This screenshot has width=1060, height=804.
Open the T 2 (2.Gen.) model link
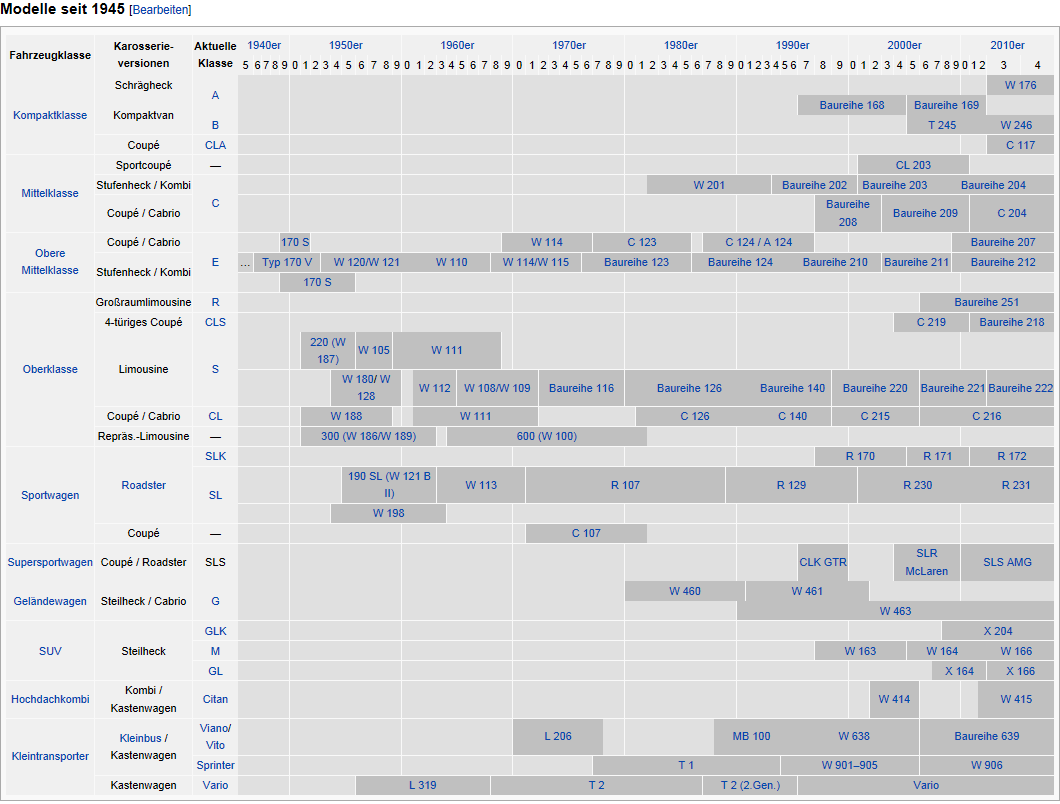point(750,785)
